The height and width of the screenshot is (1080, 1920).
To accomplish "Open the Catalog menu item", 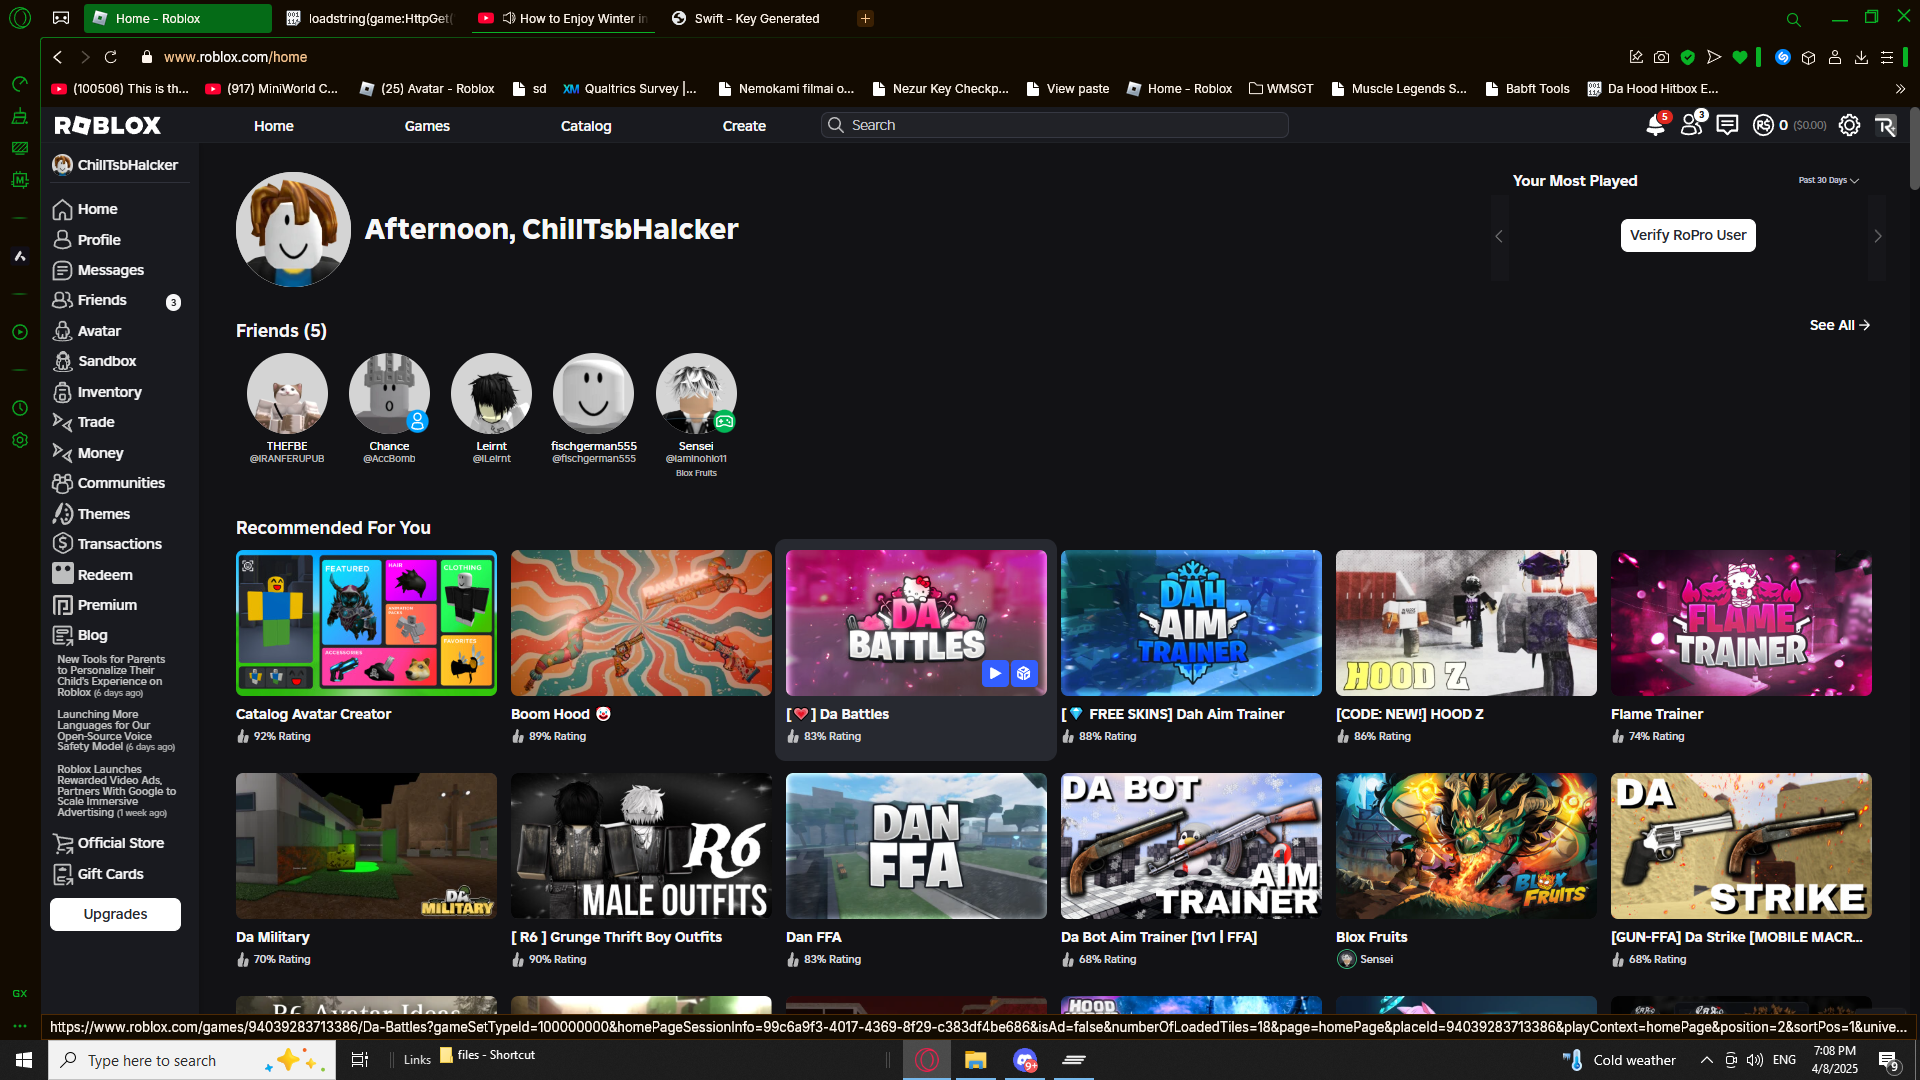I will pos(585,126).
